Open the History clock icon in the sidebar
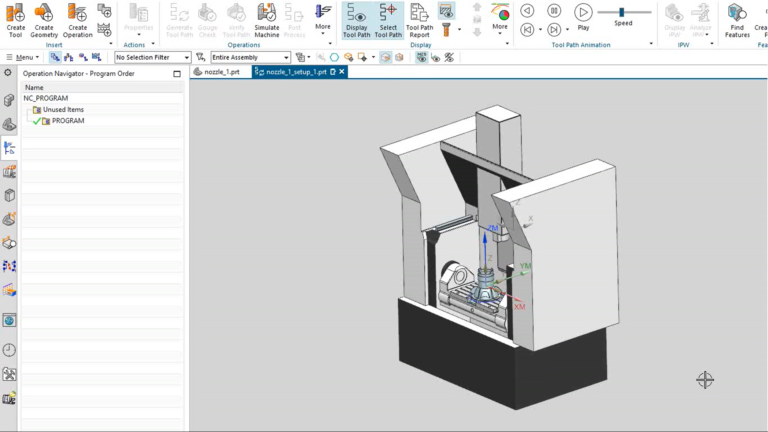 [x=9, y=350]
